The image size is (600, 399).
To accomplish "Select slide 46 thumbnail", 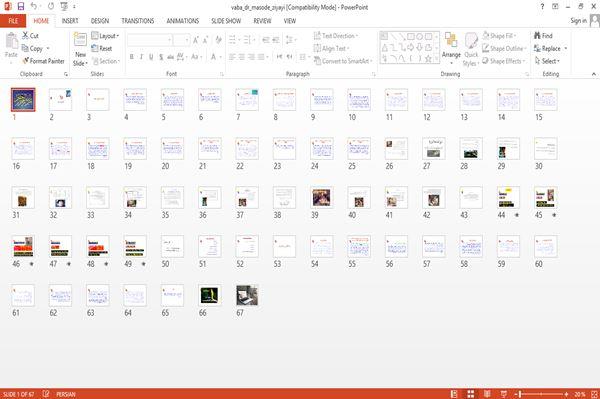I will tap(23, 246).
